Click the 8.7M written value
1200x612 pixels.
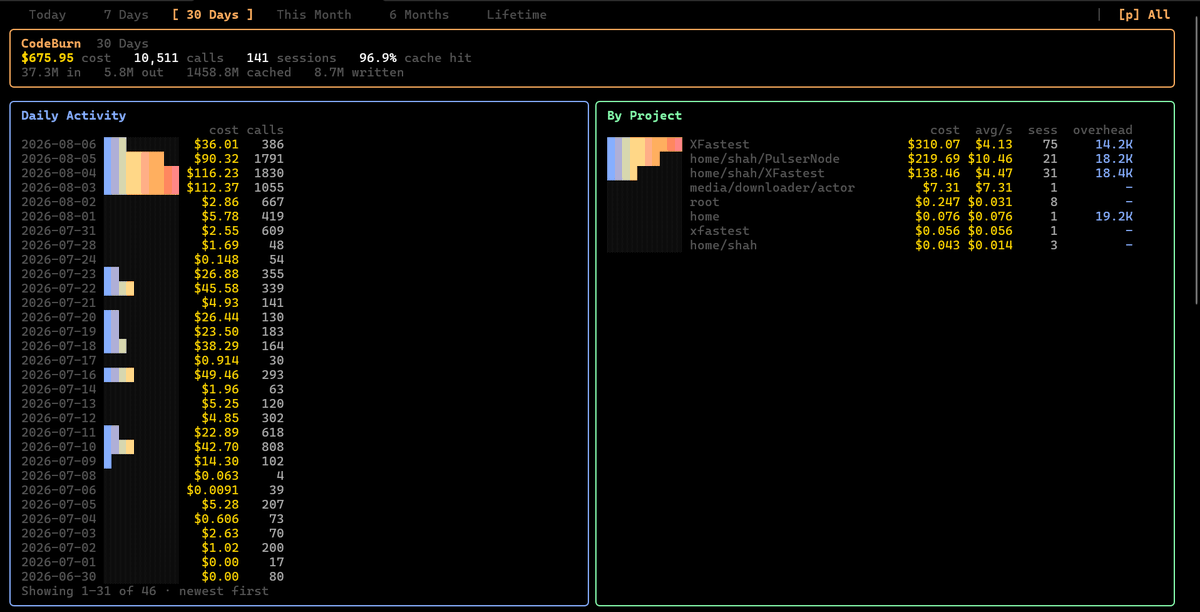point(359,72)
